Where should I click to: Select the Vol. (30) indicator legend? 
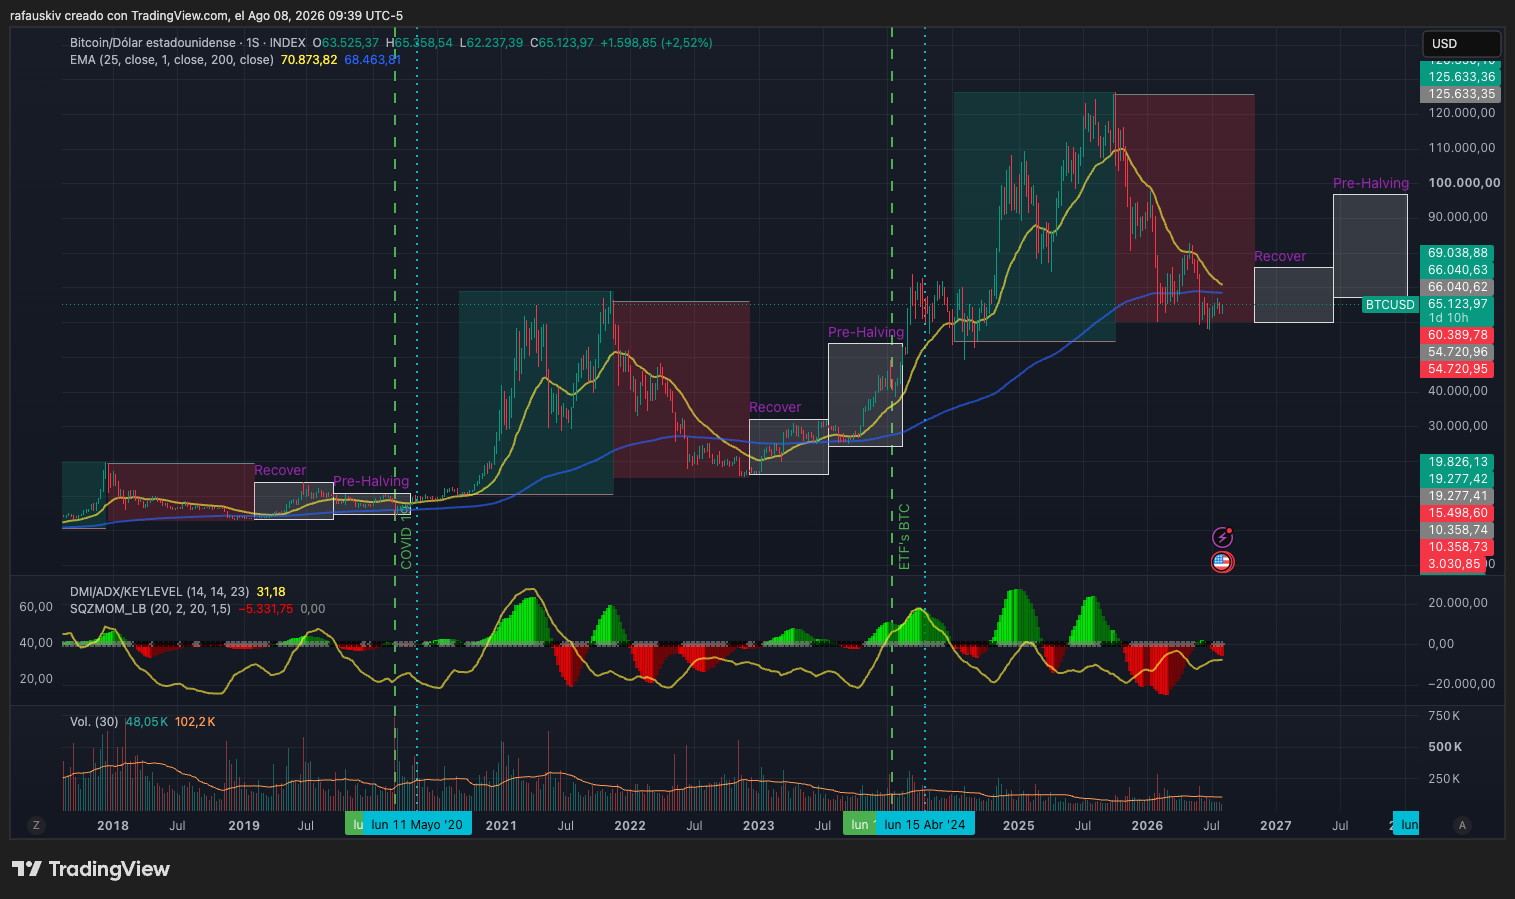coord(94,722)
